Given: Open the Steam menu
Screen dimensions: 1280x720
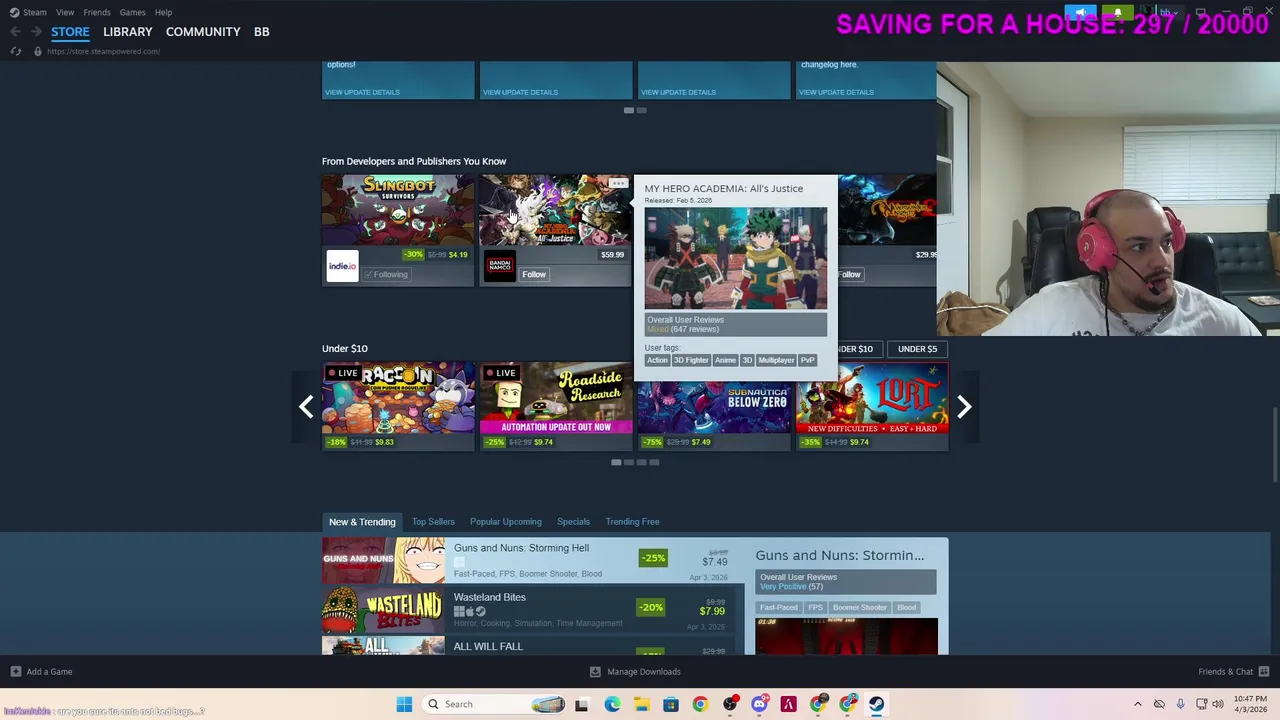Looking at the screenshot, I should 35,12.
